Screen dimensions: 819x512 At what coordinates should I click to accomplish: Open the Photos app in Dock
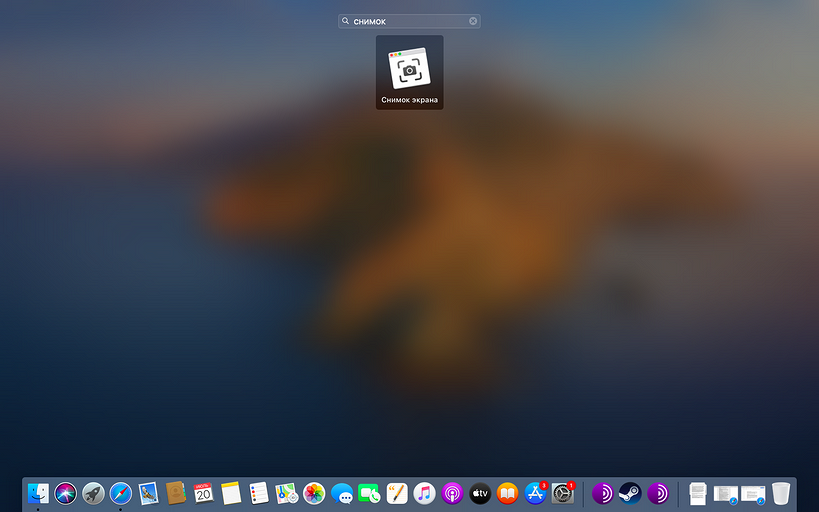pyautogui.click(x=315, y=493)
